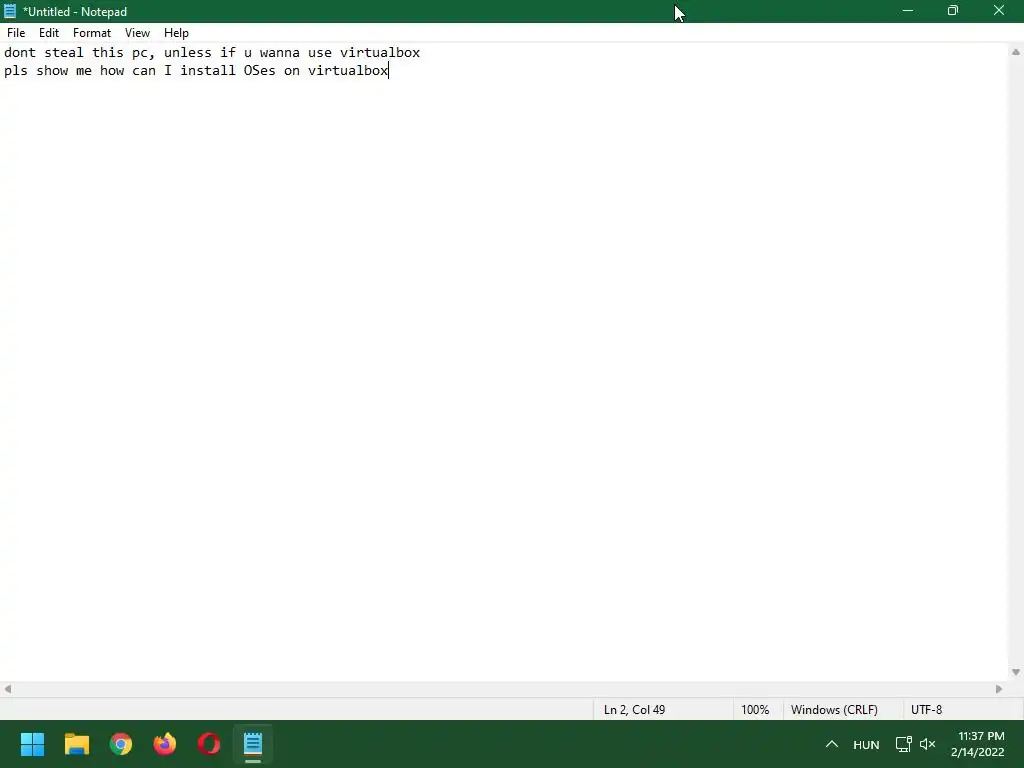Minimize the Notepad window
Viewport: 1024px width, 768px height.
[x=907, y=11]
